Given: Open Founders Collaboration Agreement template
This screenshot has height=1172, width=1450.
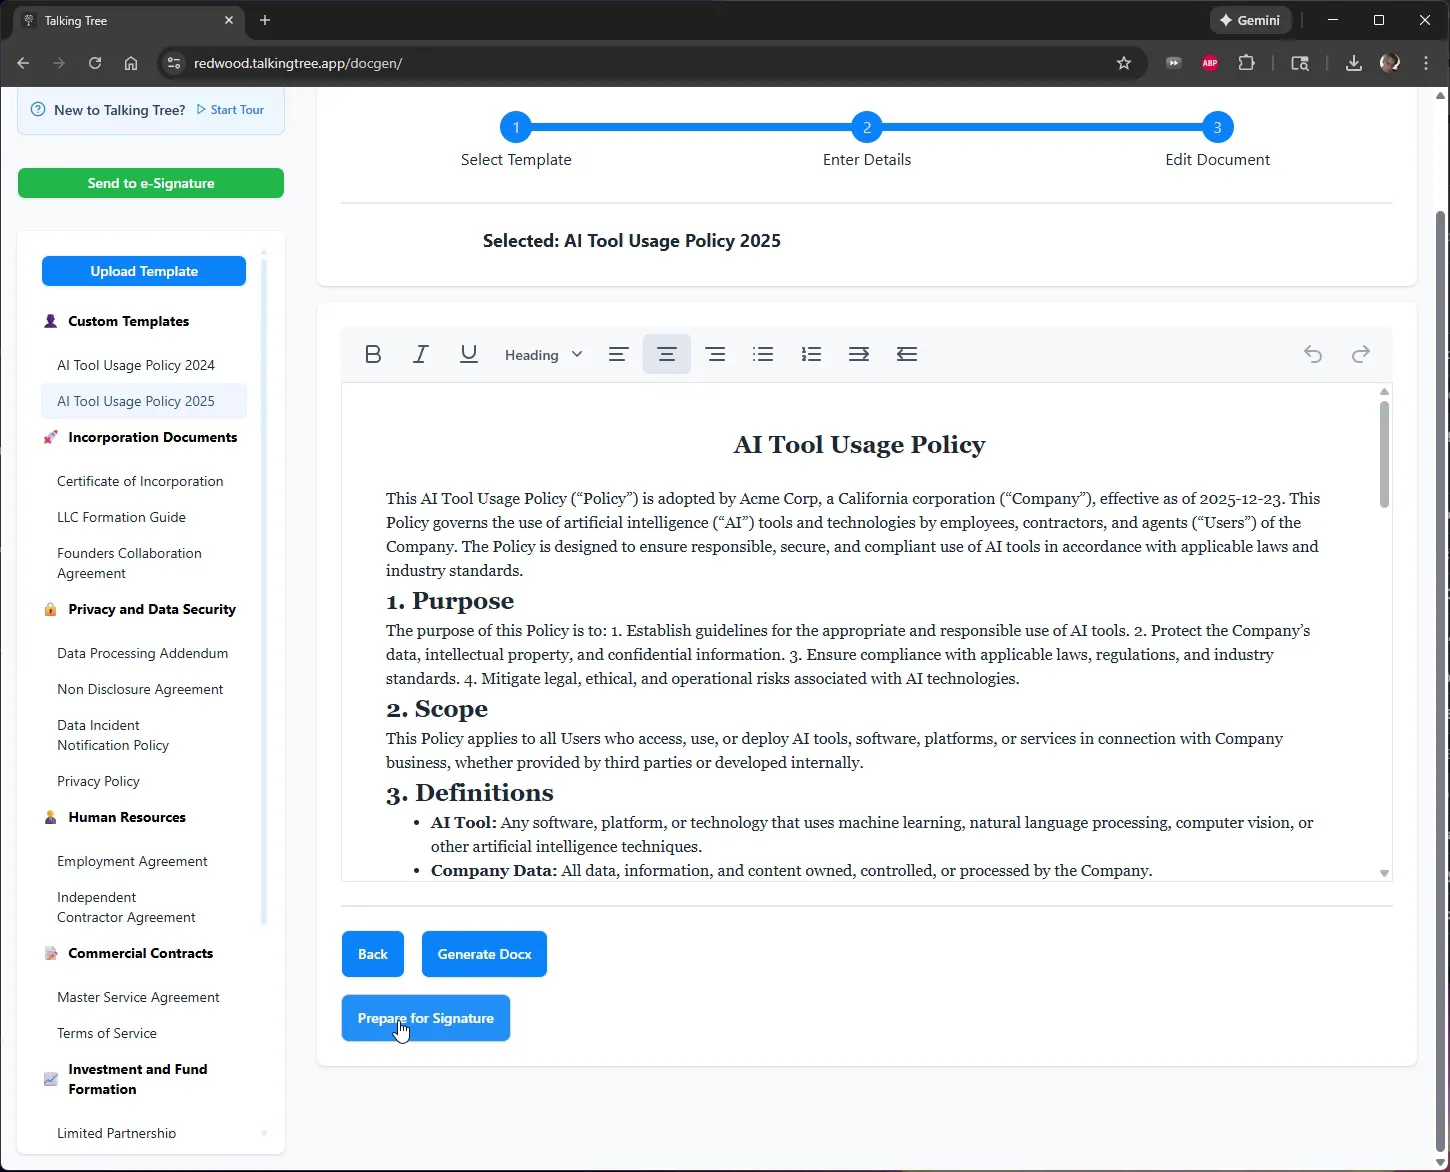Looking at the screenshot, I should pos(129,563).
